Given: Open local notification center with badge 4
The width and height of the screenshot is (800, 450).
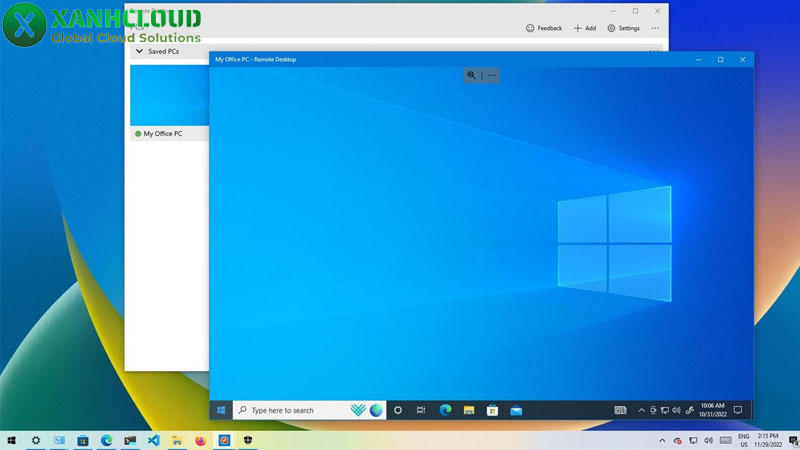Looking at the screenshot, I should (x=794, y=440).
